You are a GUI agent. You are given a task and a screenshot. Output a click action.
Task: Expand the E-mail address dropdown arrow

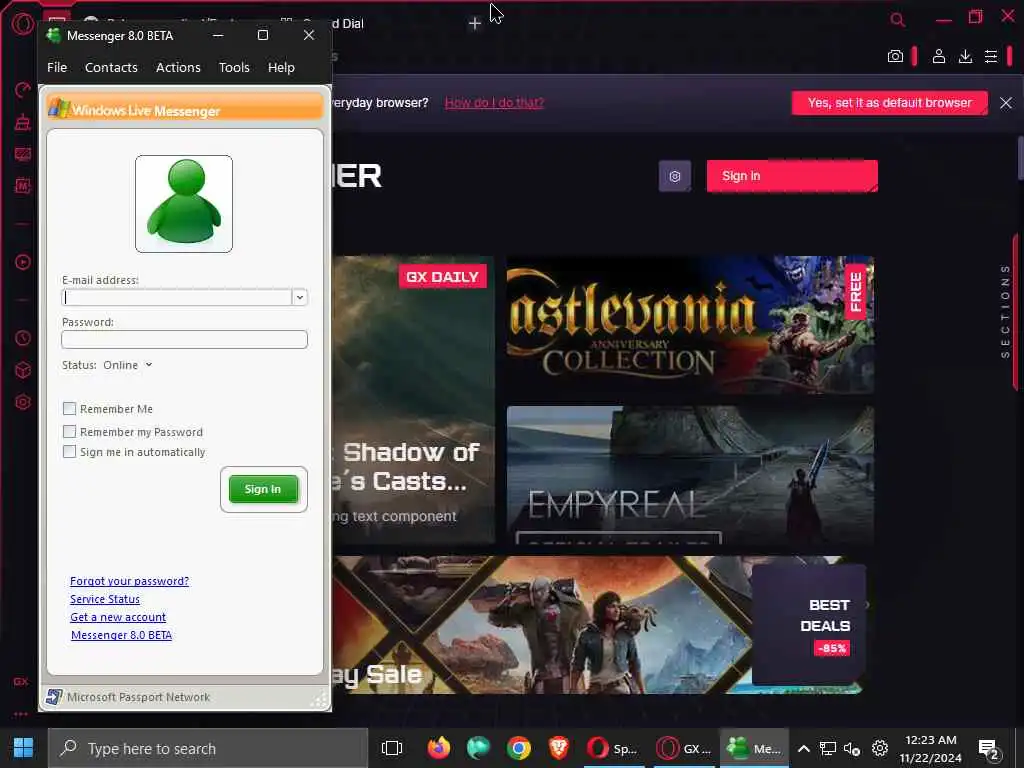pos(300,297)
